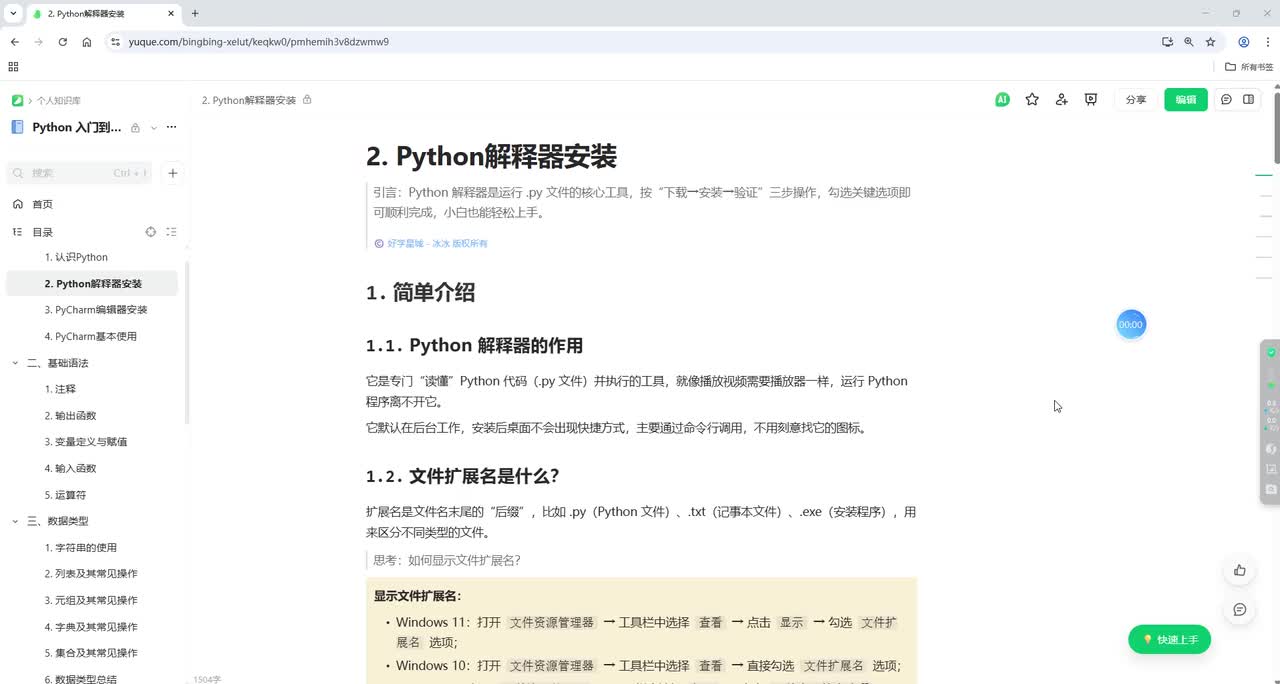Open the add collaborator icon
This screenshot has height=684, width=1280.
coord(1061,100)
